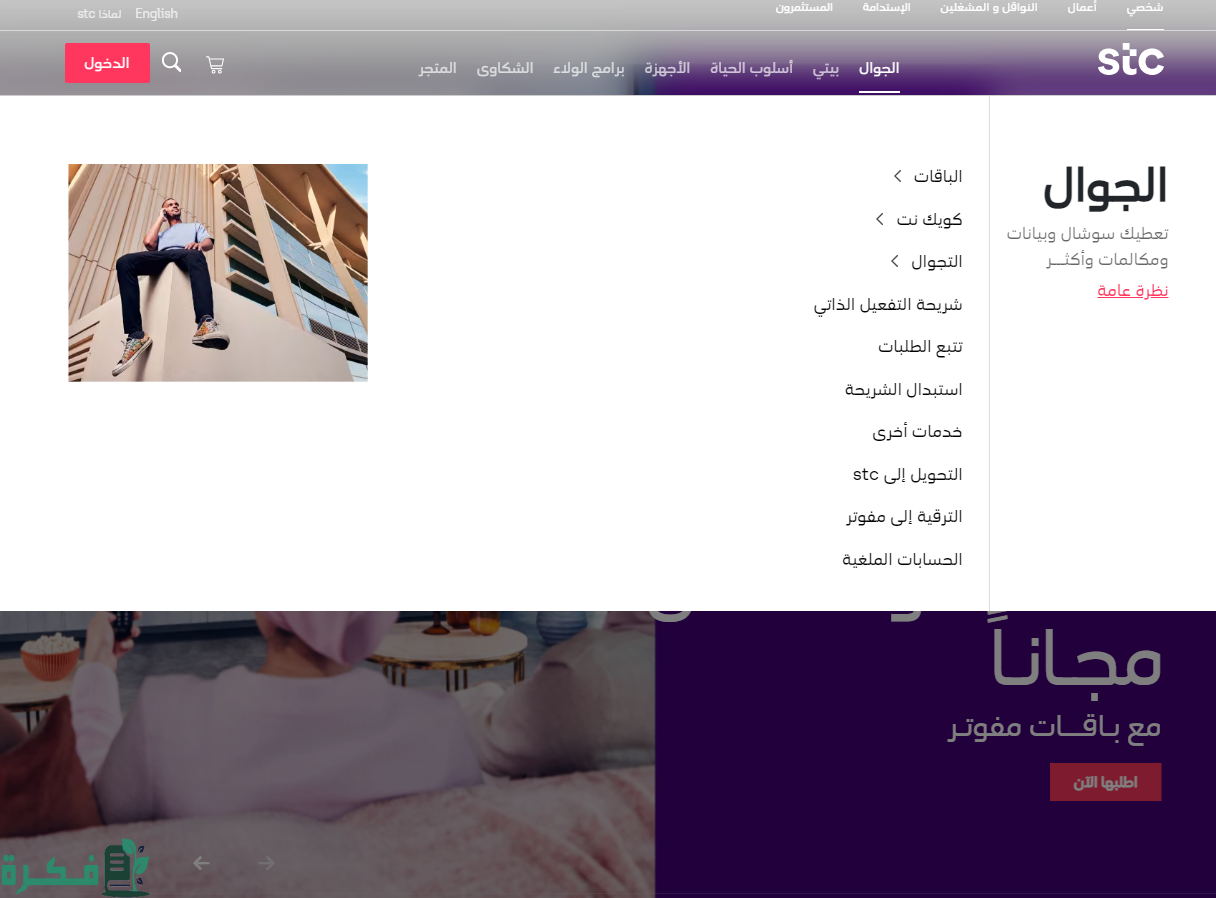Viewport: 1216px width, 898px height.
Task: Switch to the أعمال top tab
Action: click(1081, 8)
